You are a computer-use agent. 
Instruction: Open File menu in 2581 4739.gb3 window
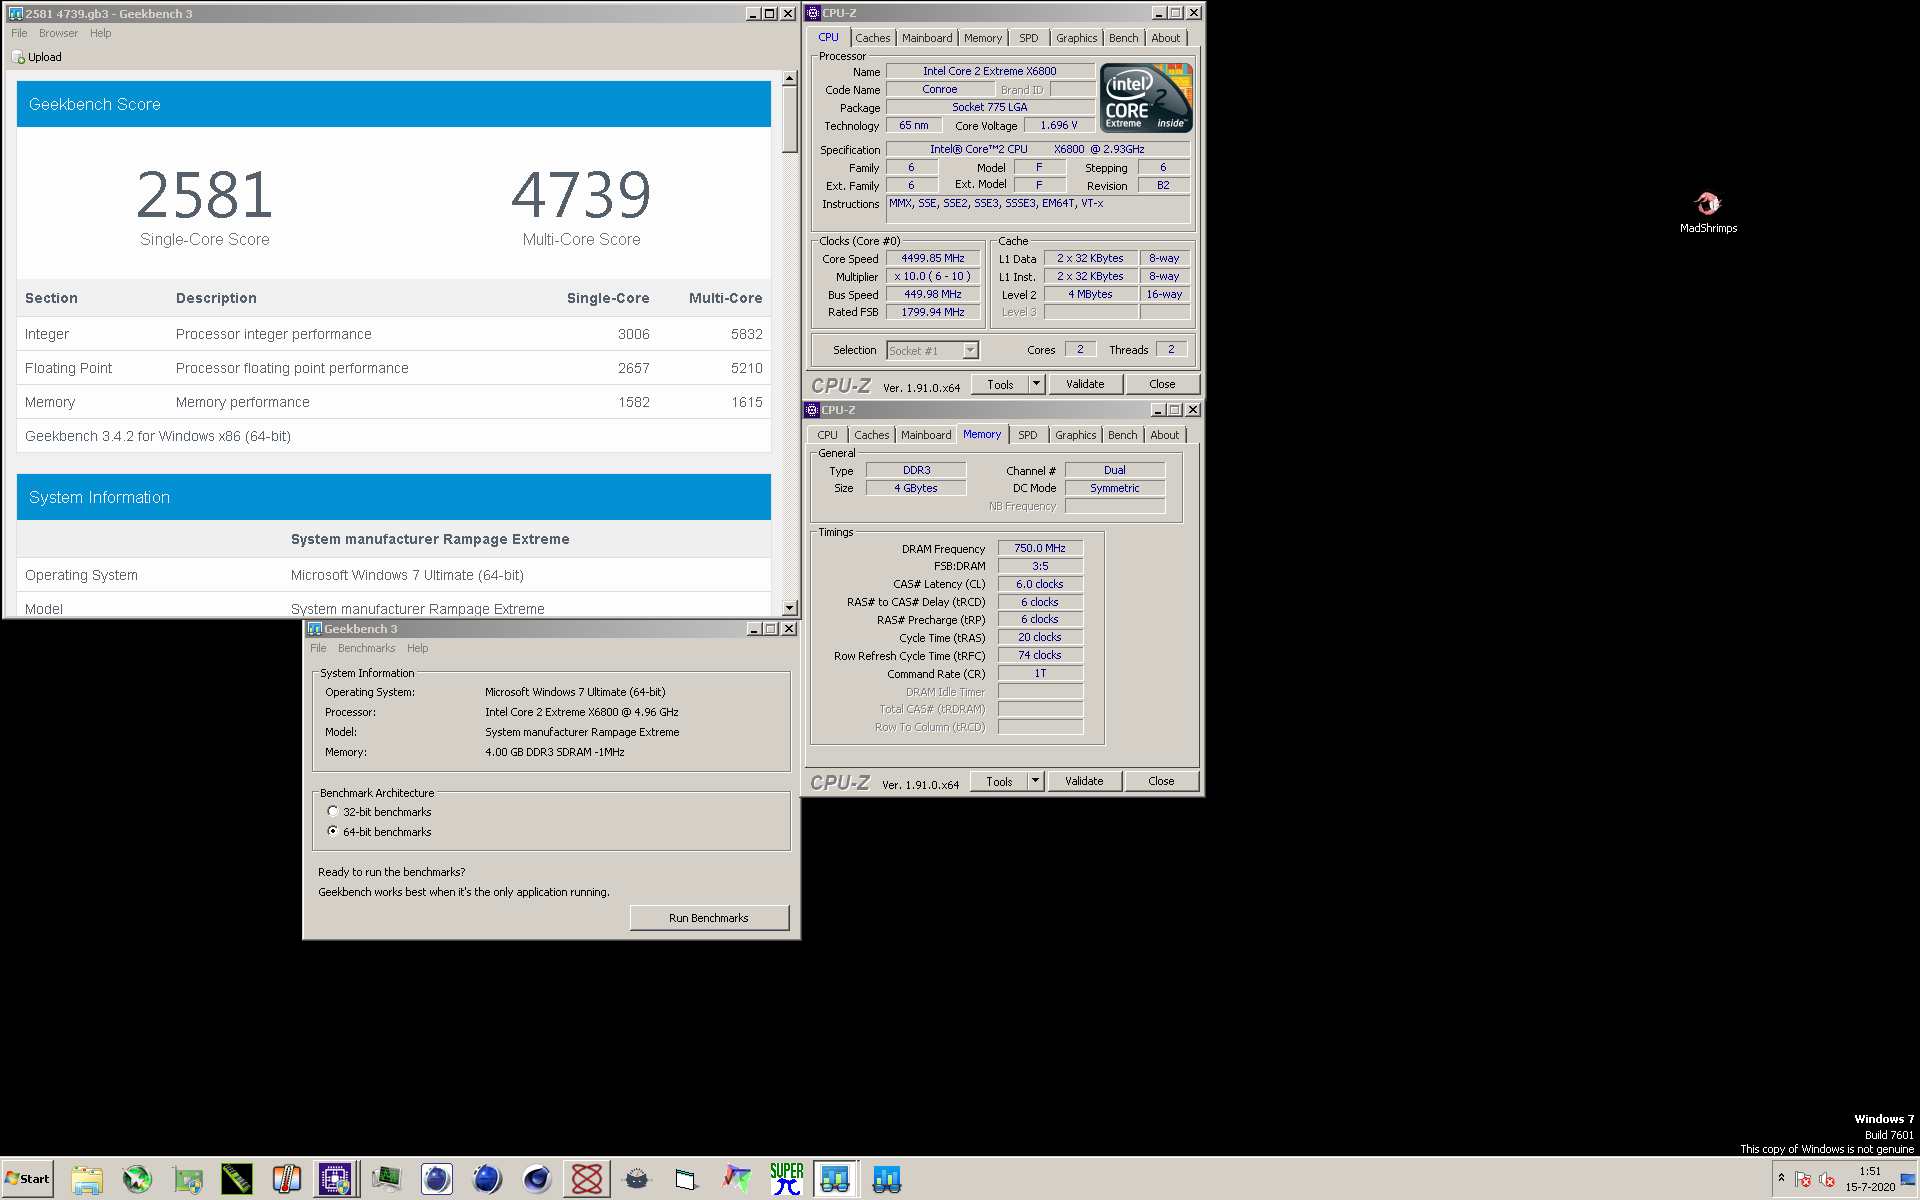[19, 33]
